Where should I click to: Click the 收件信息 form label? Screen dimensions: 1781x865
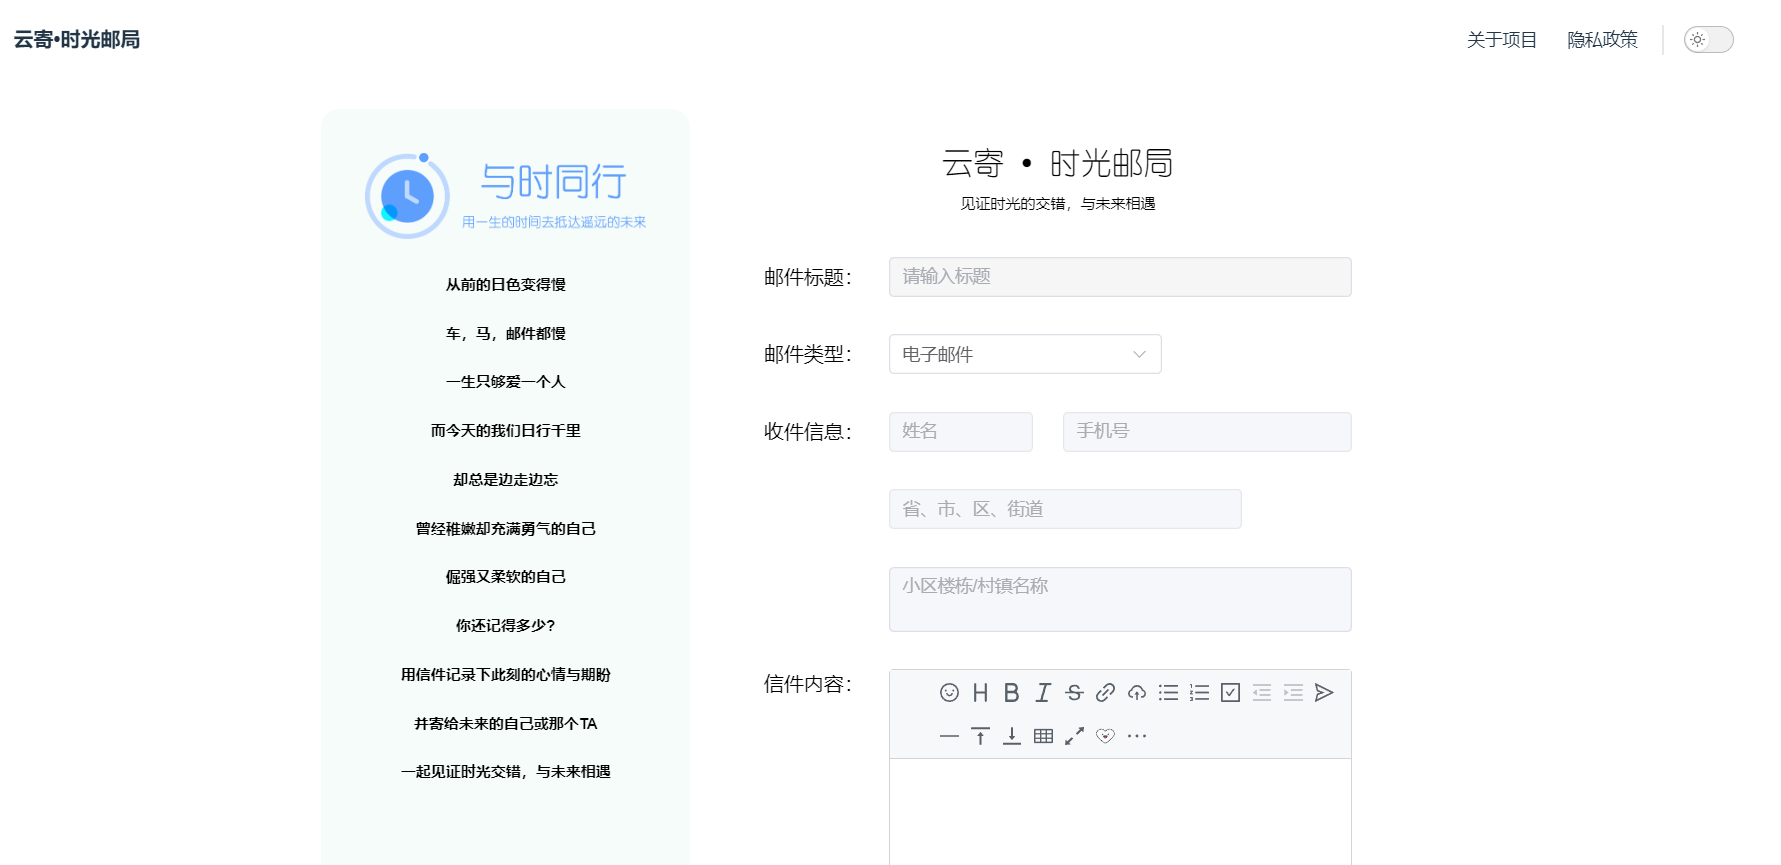tap(808, 432)
